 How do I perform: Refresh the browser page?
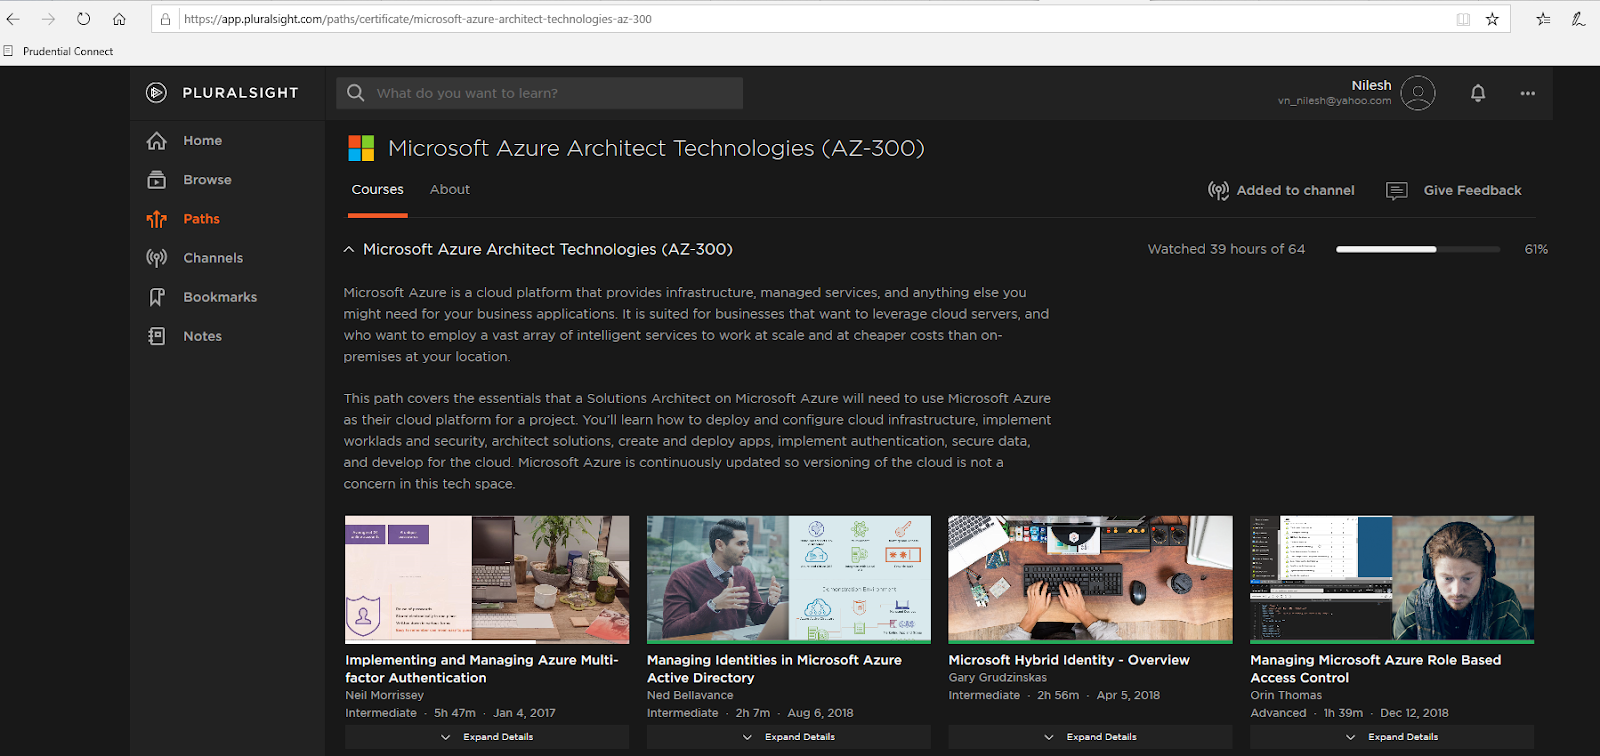click(x=84, y=19)
